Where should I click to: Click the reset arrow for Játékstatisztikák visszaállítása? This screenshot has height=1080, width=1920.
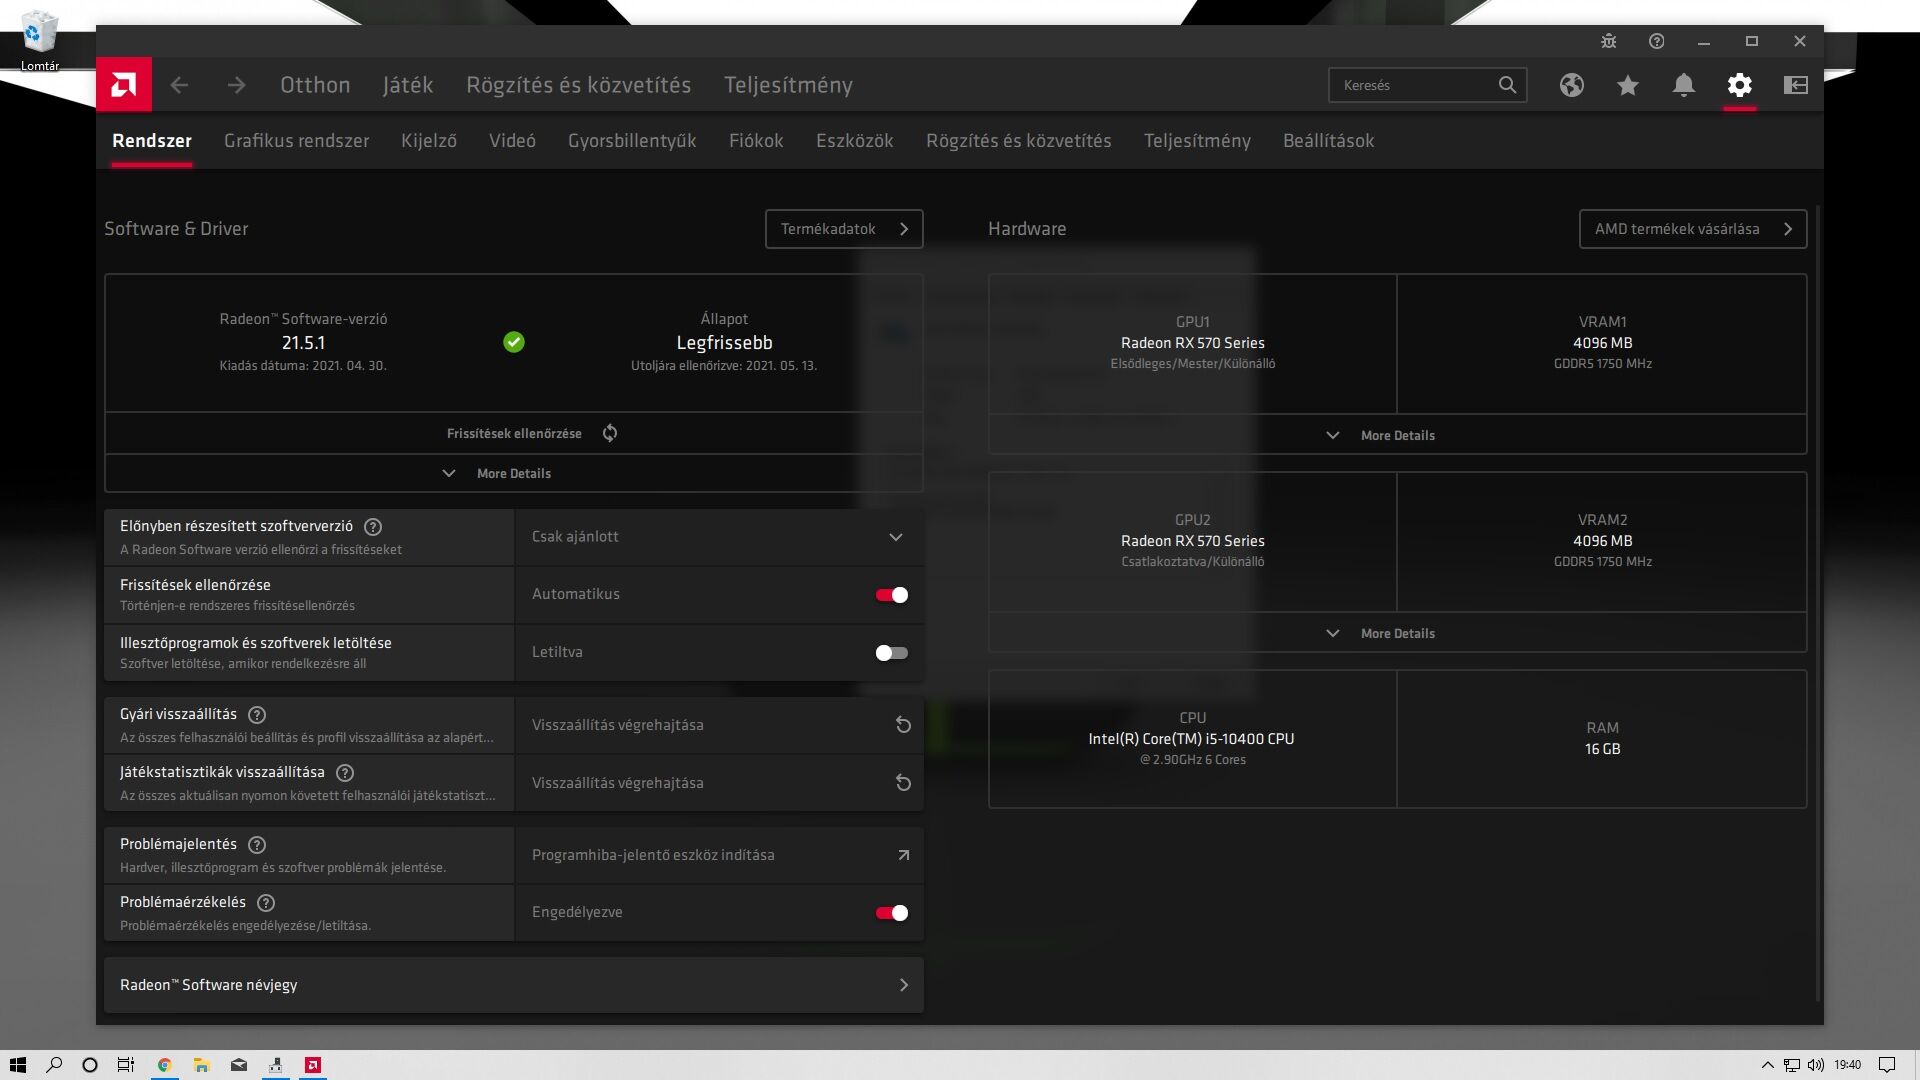(903, 783)
